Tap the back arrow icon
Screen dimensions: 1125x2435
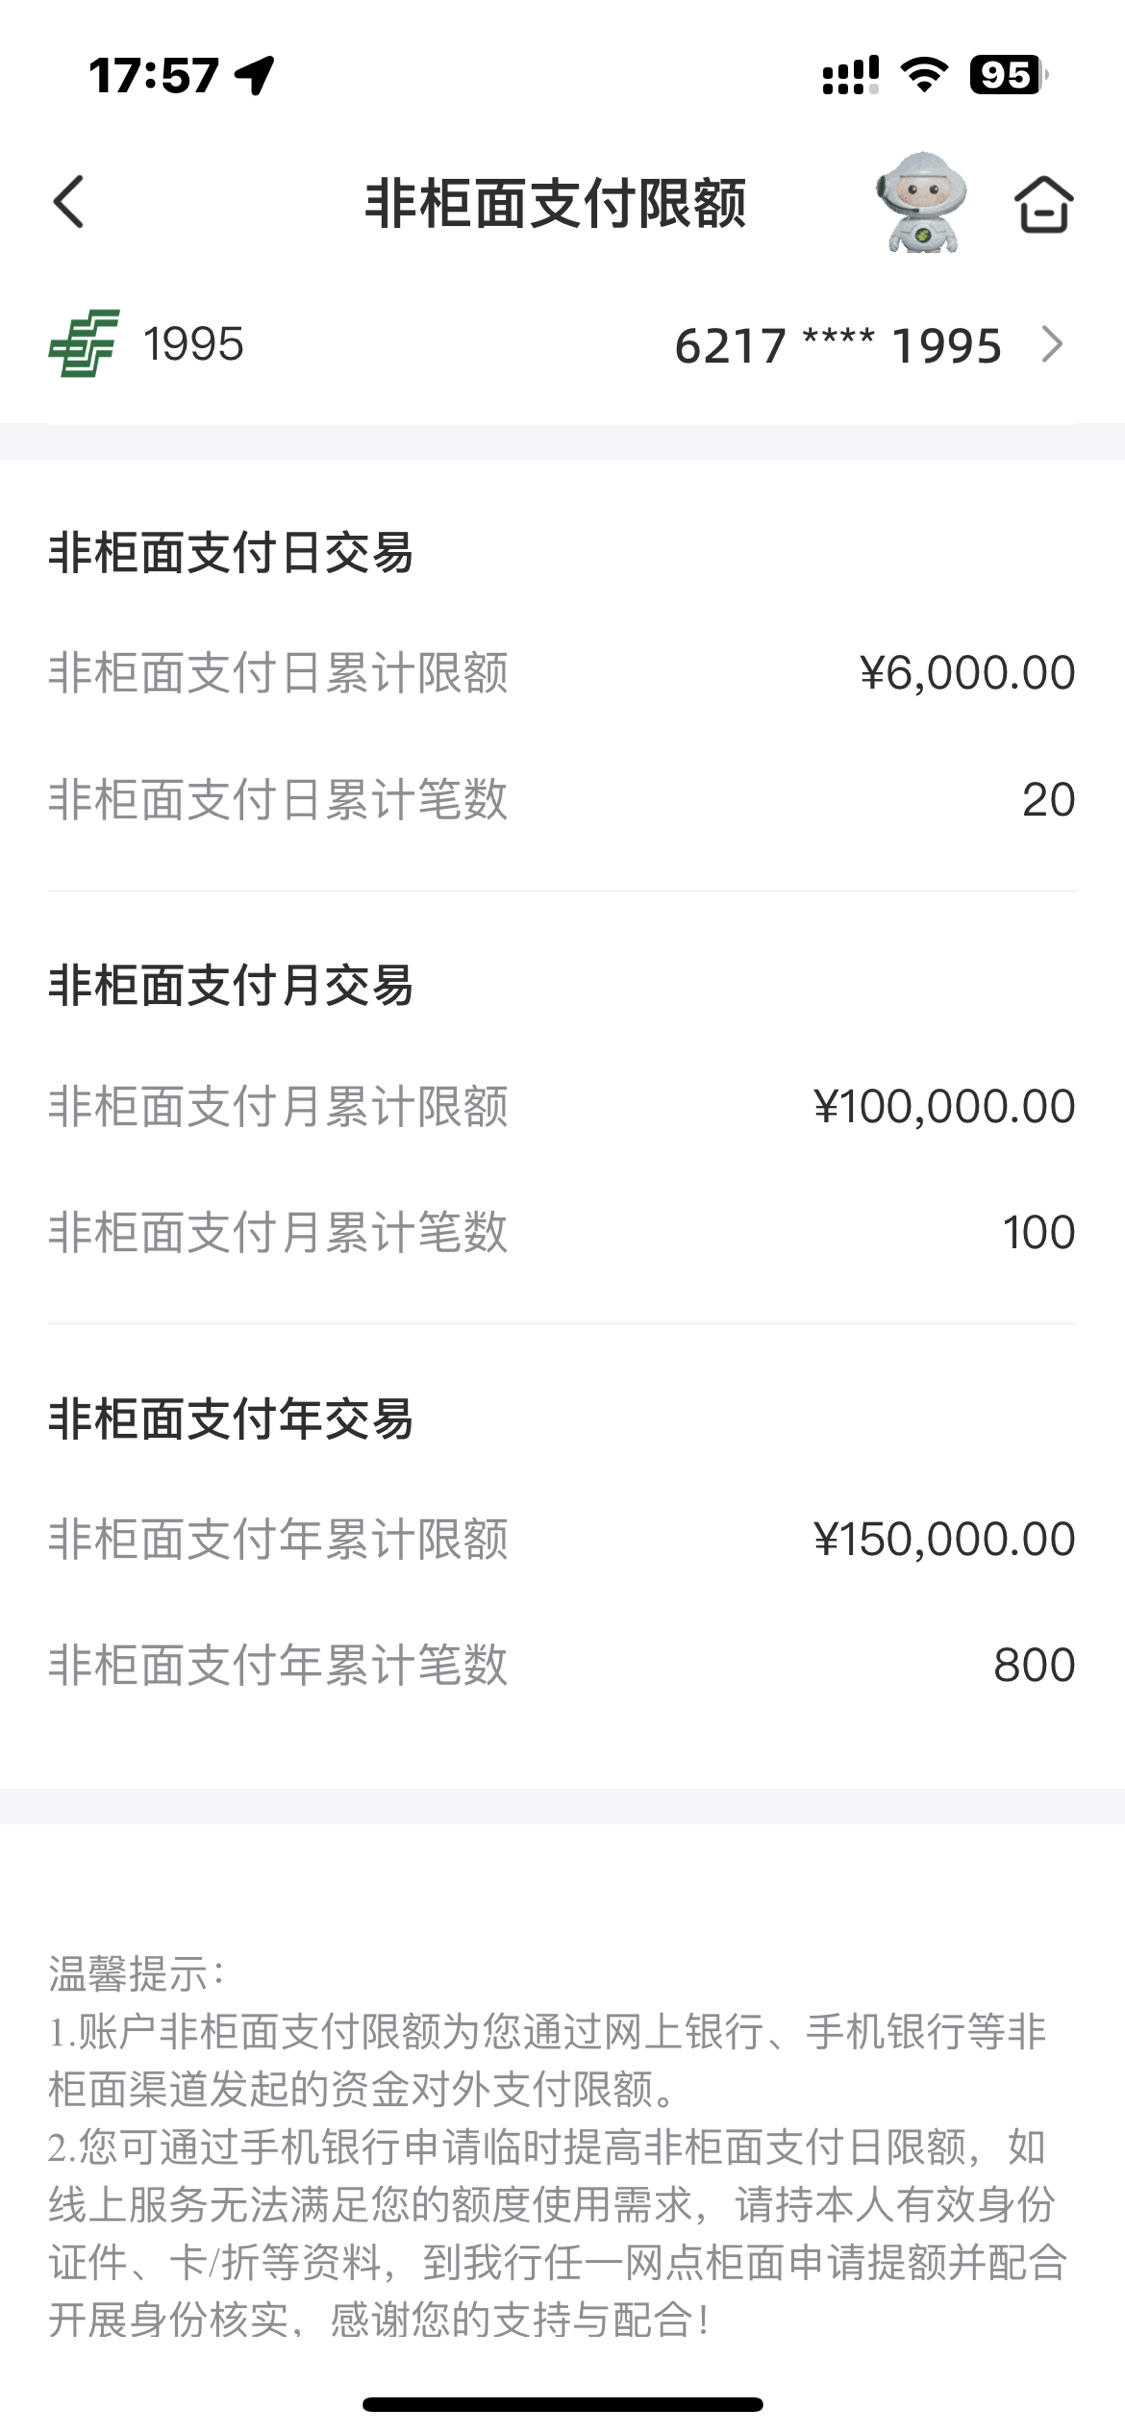coord(68,202)
